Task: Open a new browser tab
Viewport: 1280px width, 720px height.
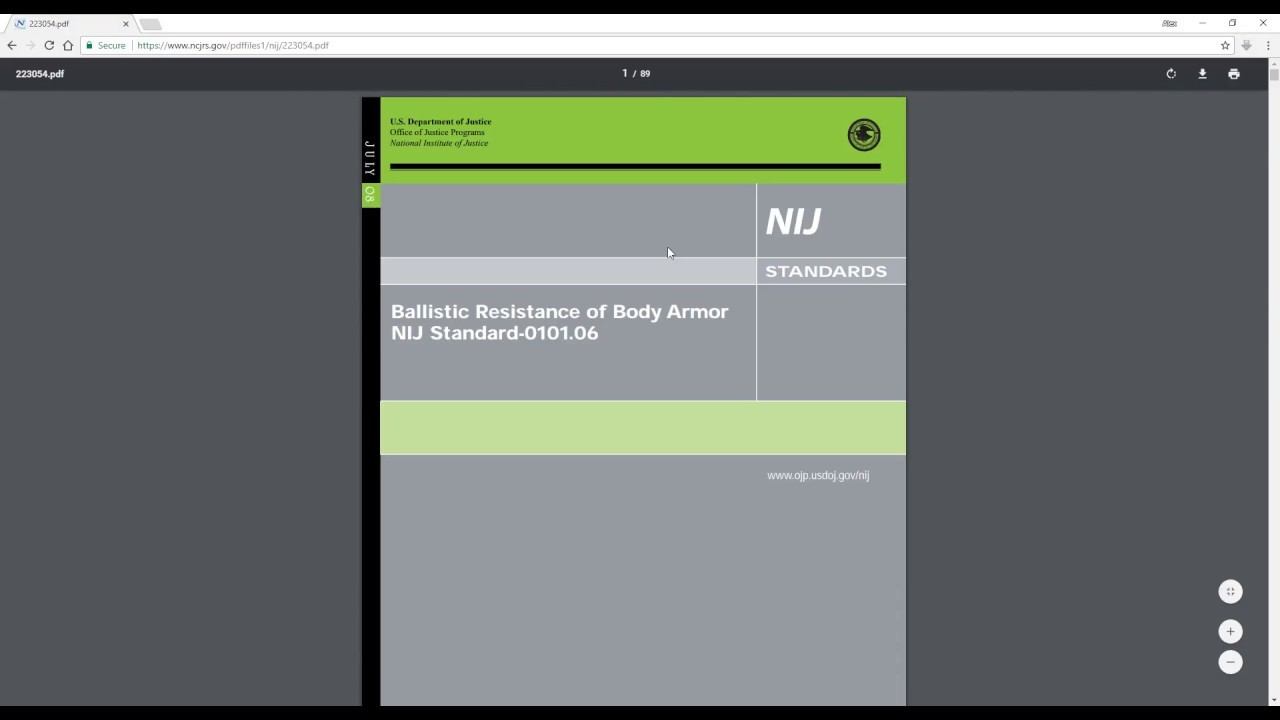Action: click(x=150, y=24)
